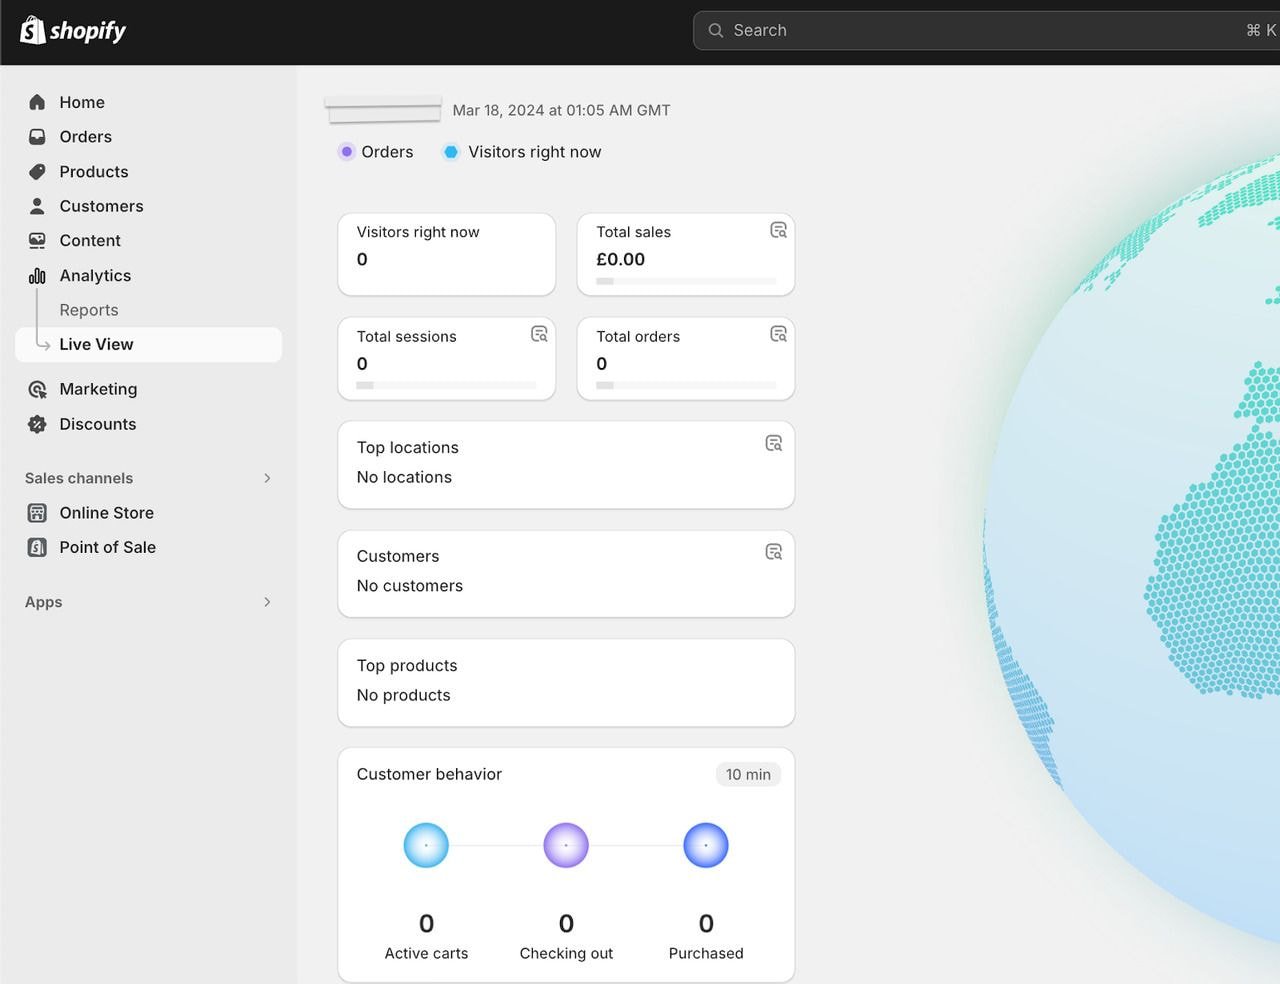Click into the Search field
The height and width of the screenshot is (984, 1280).
(980, 31)
